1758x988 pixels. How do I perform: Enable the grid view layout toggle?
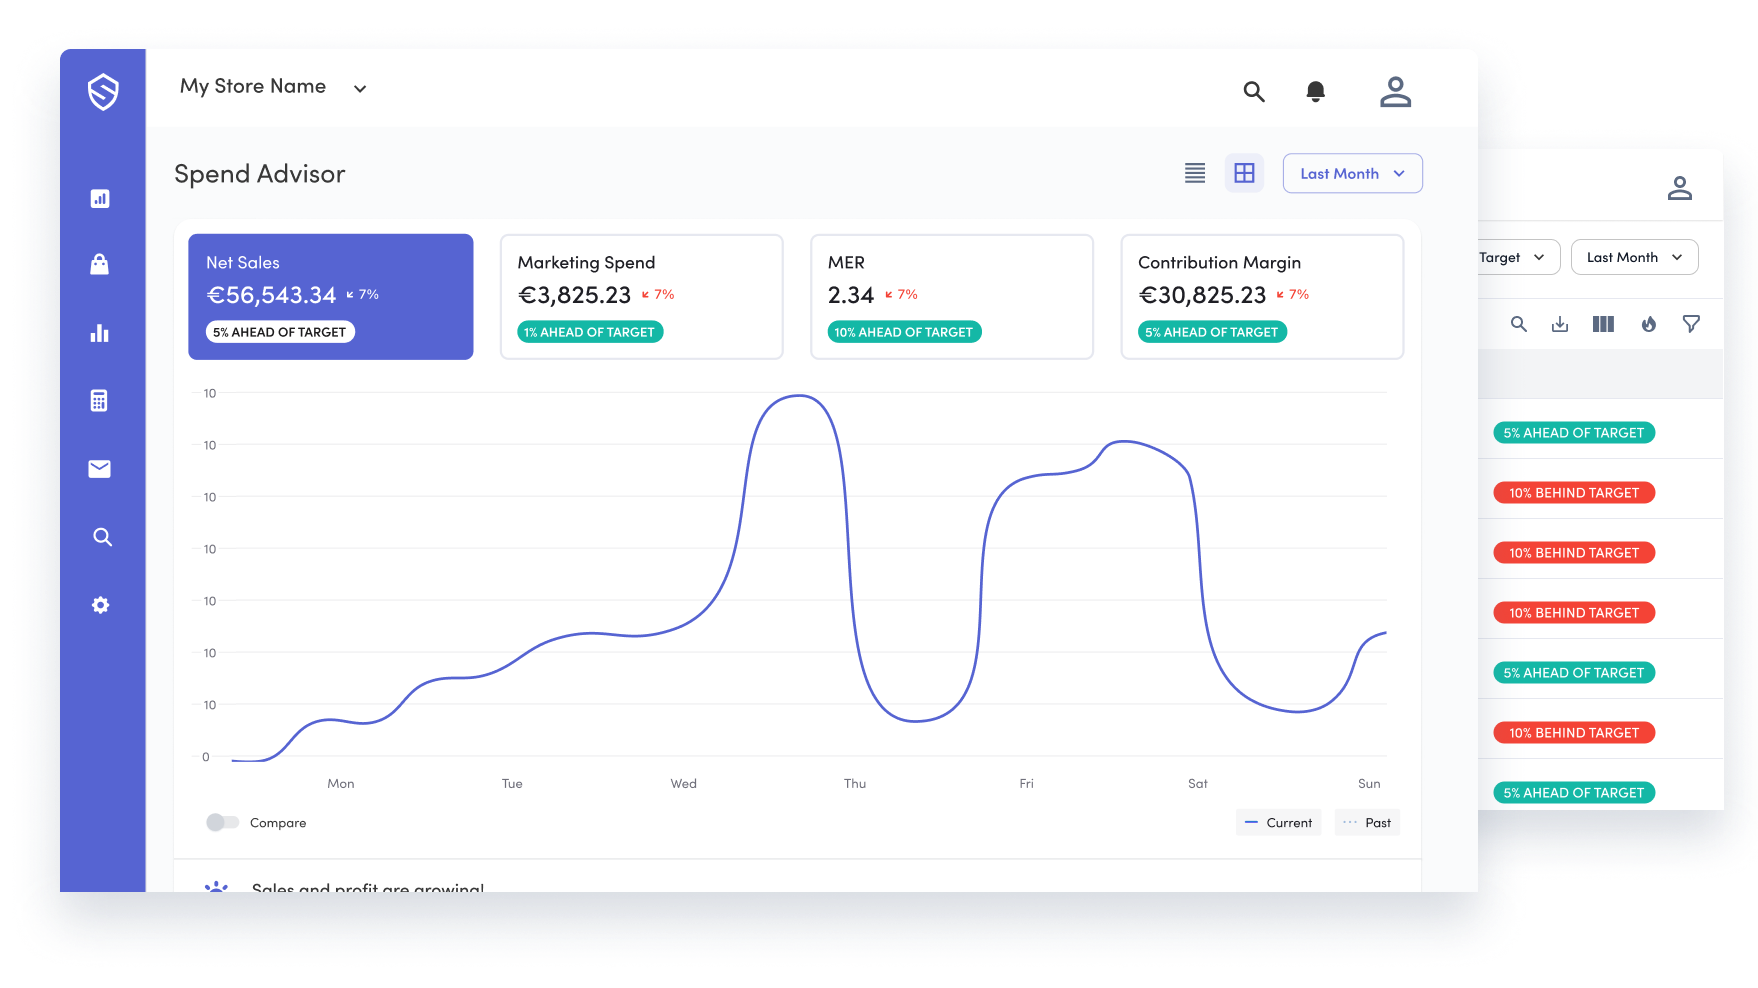click(1244, 173)
